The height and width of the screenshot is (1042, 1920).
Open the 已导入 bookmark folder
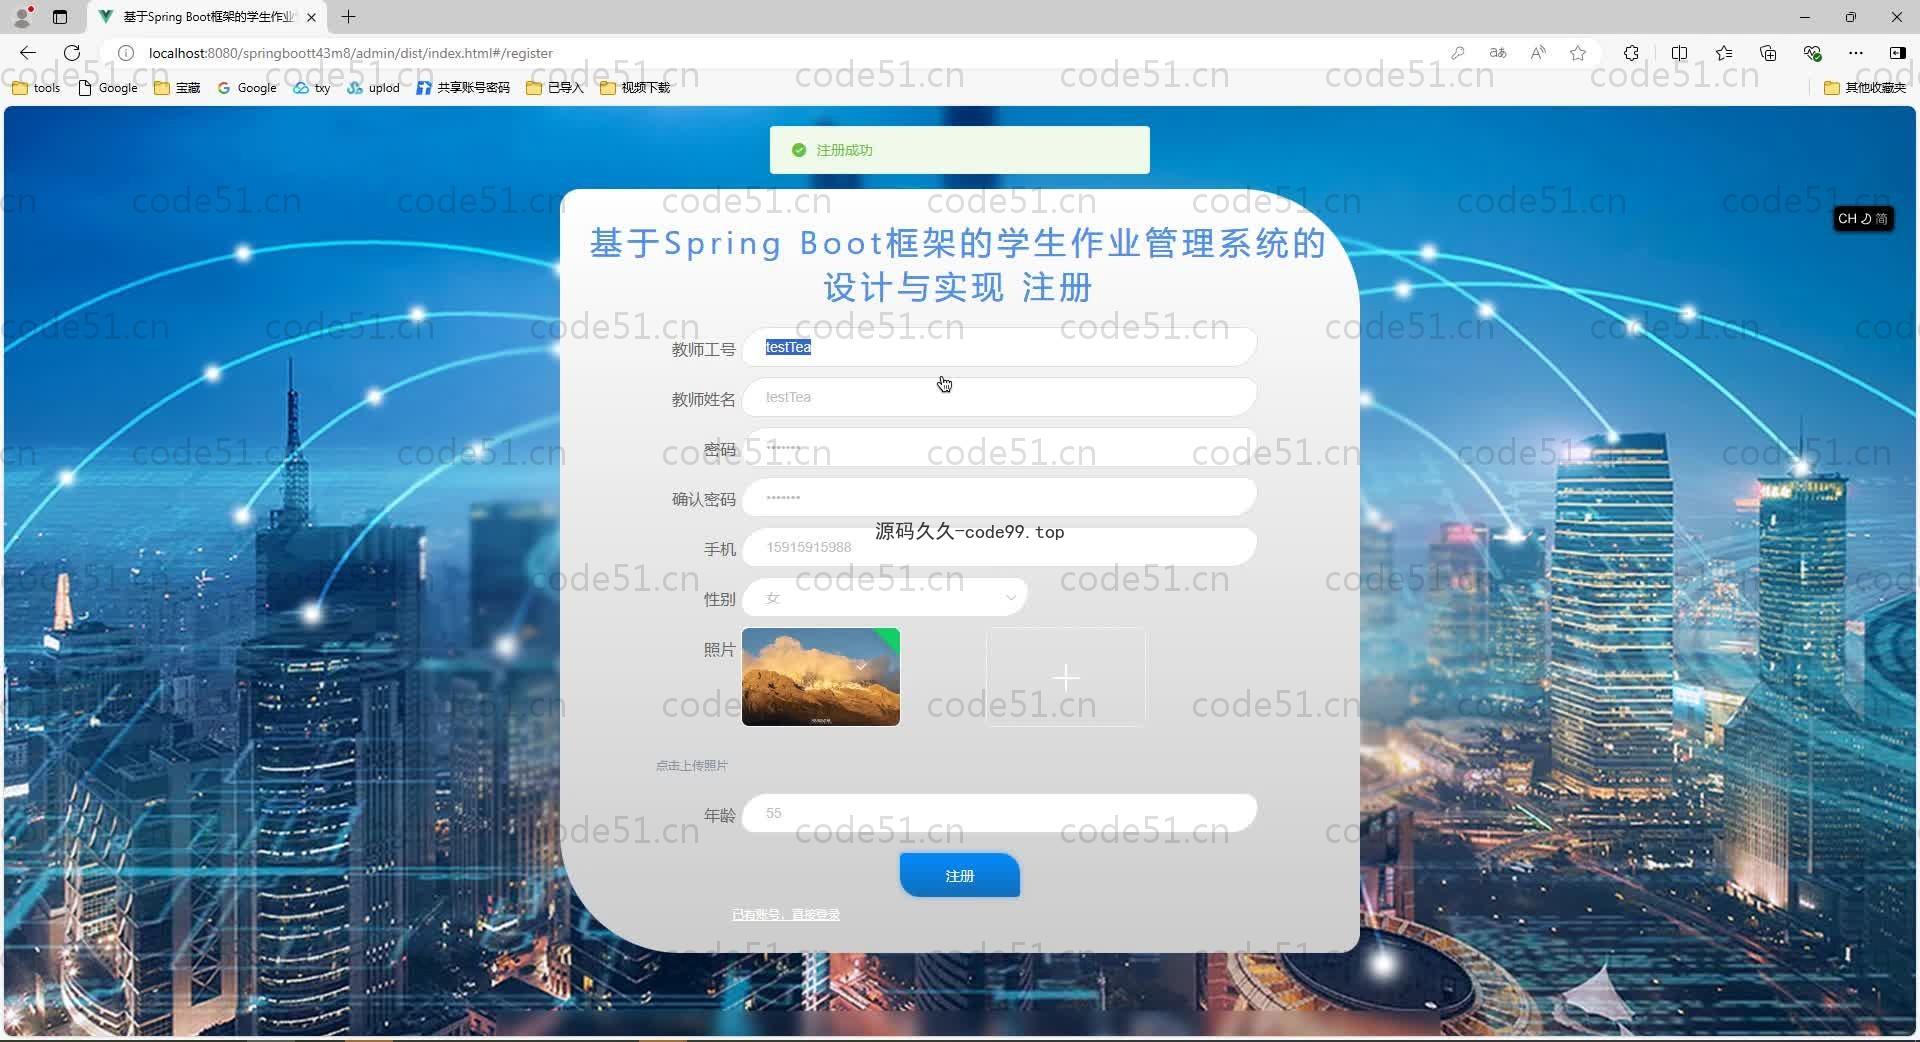pyautogui.click(x=555, y=88)
